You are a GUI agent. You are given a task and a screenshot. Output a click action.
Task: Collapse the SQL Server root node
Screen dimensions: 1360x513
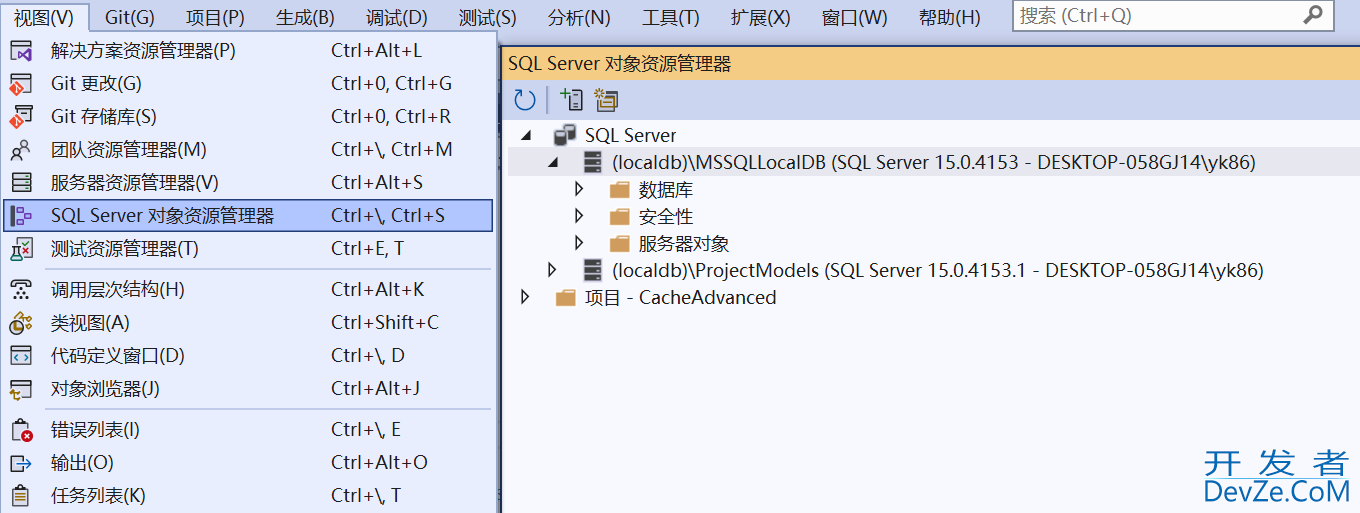tap(526, 136)
